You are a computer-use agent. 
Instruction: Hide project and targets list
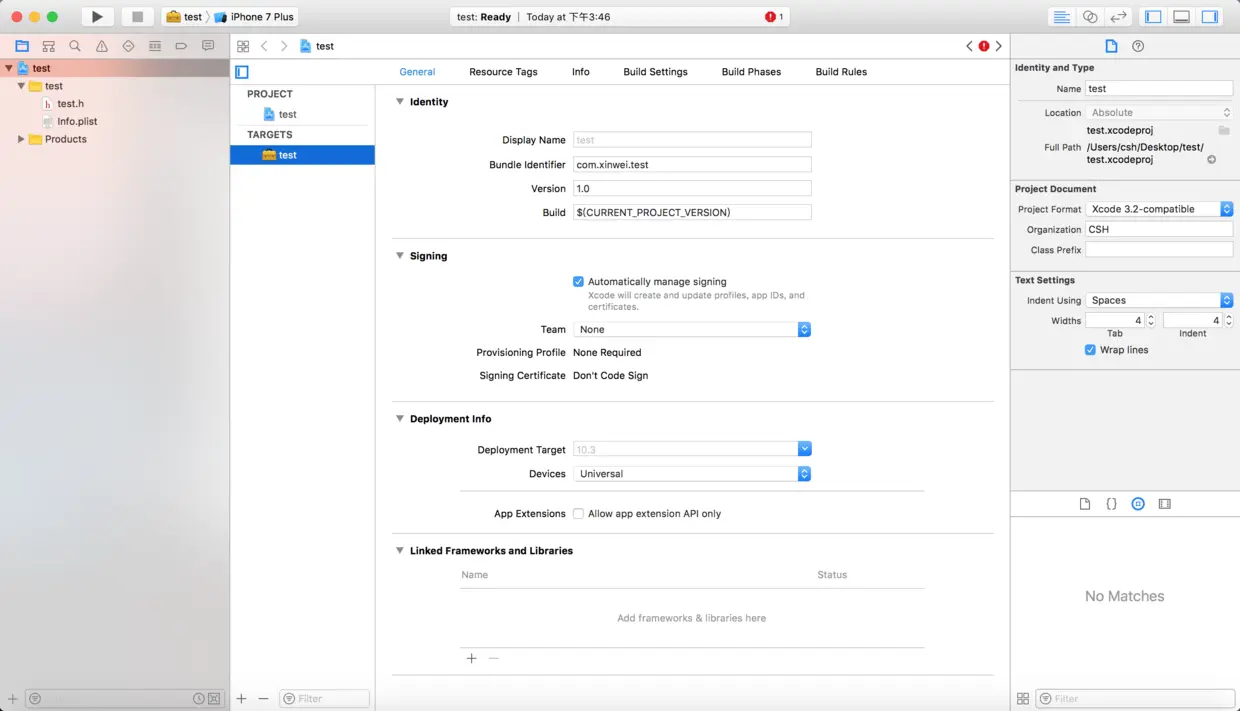(x=241, y=72)
